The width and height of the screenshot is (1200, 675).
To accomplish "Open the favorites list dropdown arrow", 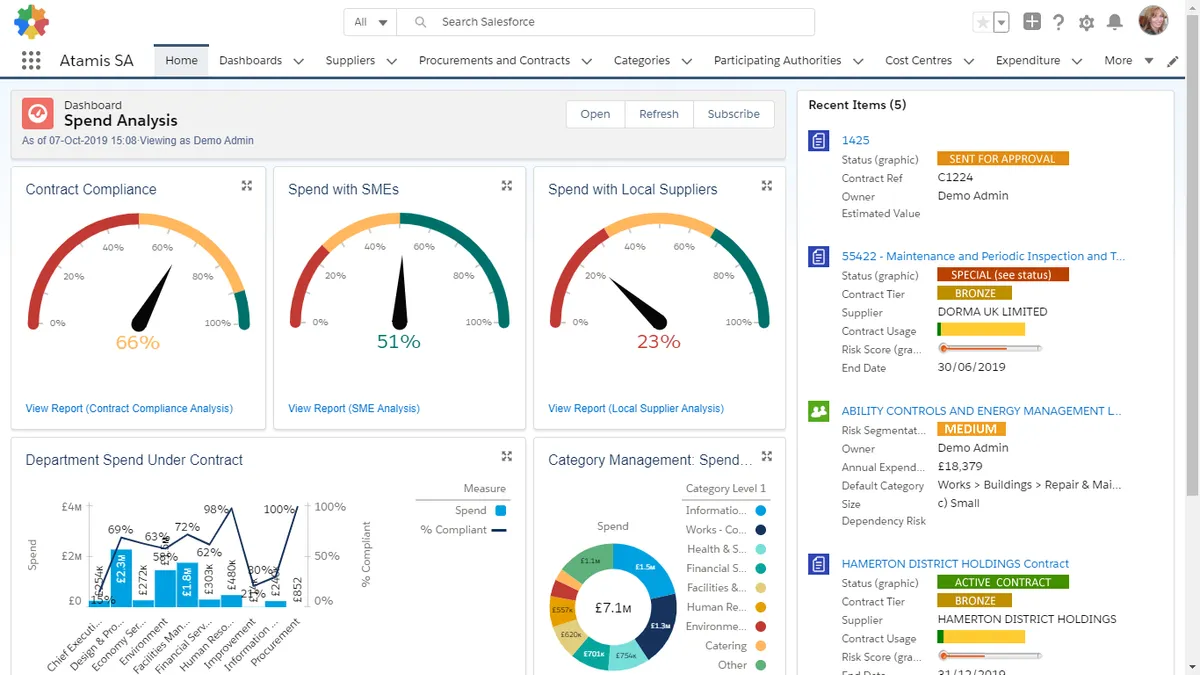I will (1002, 22).
